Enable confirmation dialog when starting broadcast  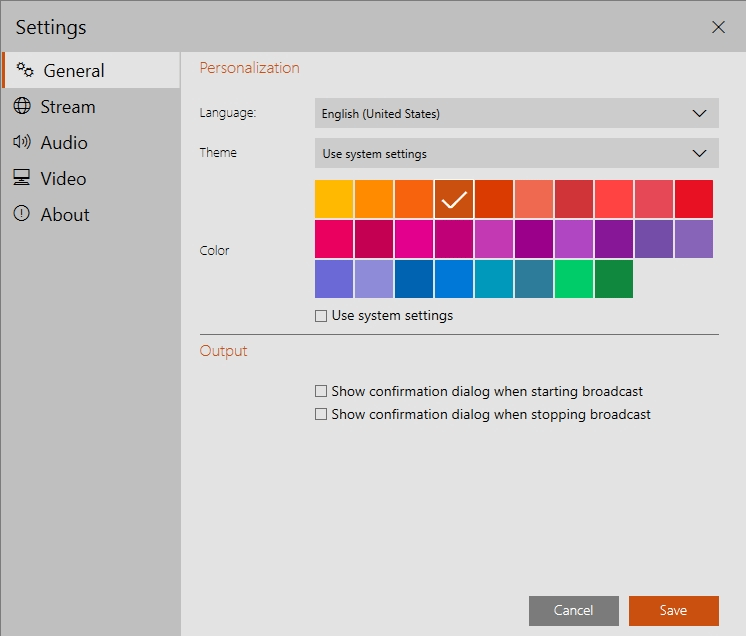pyautogui.click(x=321, y=392)
